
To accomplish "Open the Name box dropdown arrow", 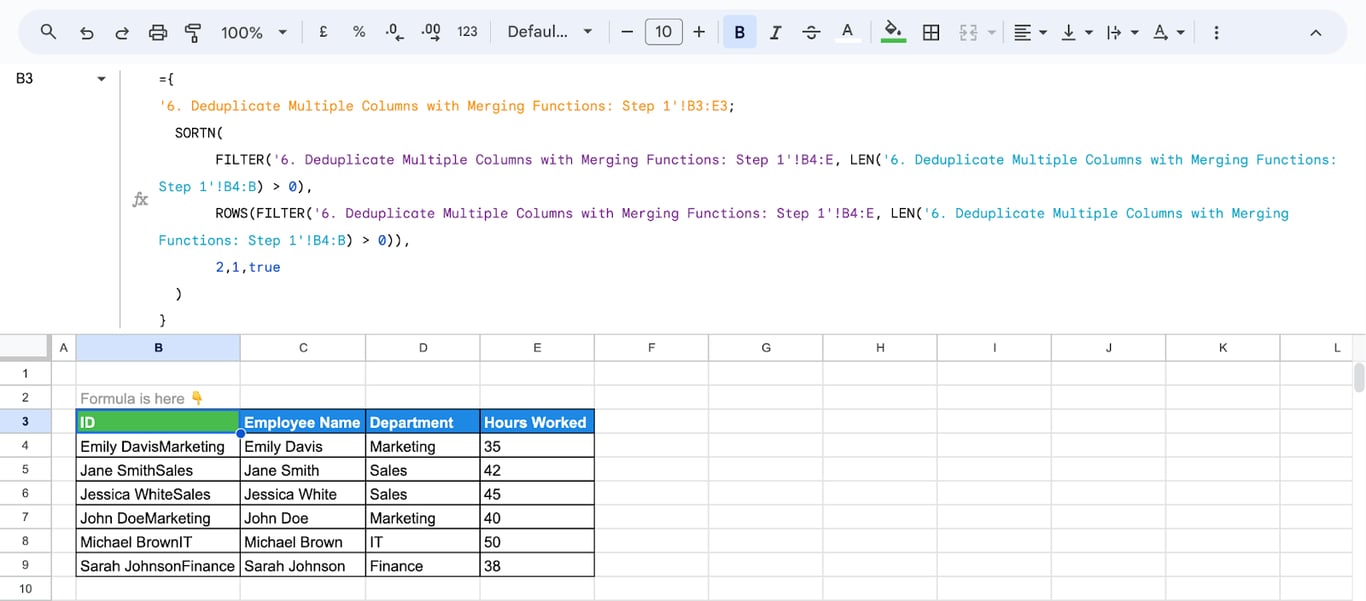I will [101, 78].
